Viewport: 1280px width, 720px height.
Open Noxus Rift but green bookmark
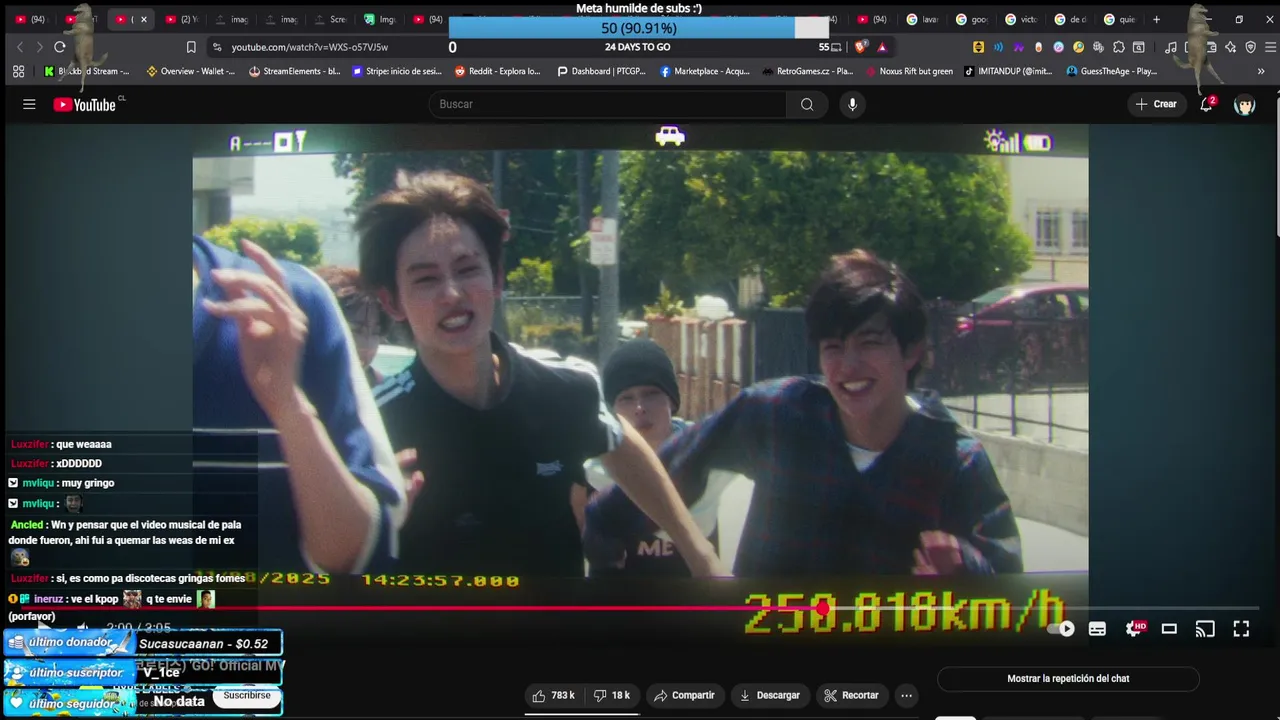point(909,71)
